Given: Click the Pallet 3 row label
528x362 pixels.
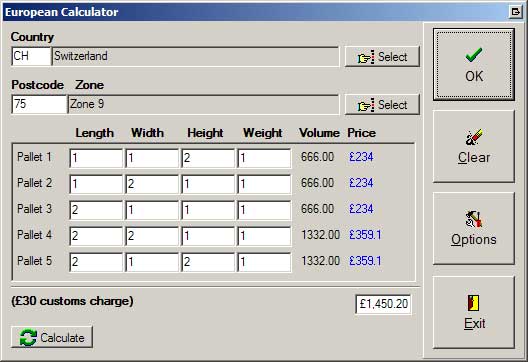Looking at the screenshot, I should click(x=34, y=209).
